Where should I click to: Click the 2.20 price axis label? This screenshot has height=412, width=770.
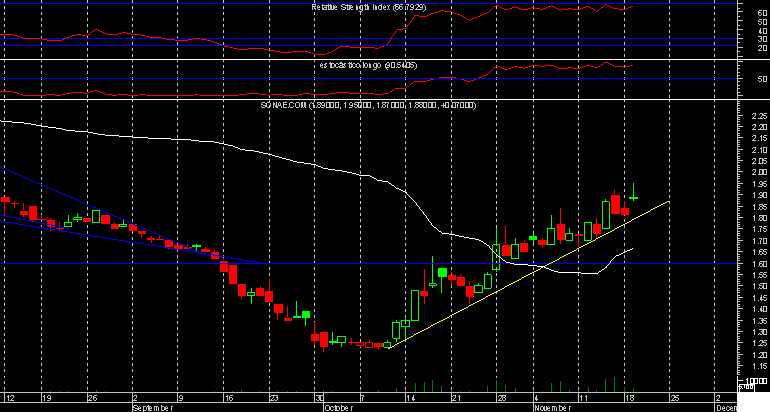click(759, 127)
